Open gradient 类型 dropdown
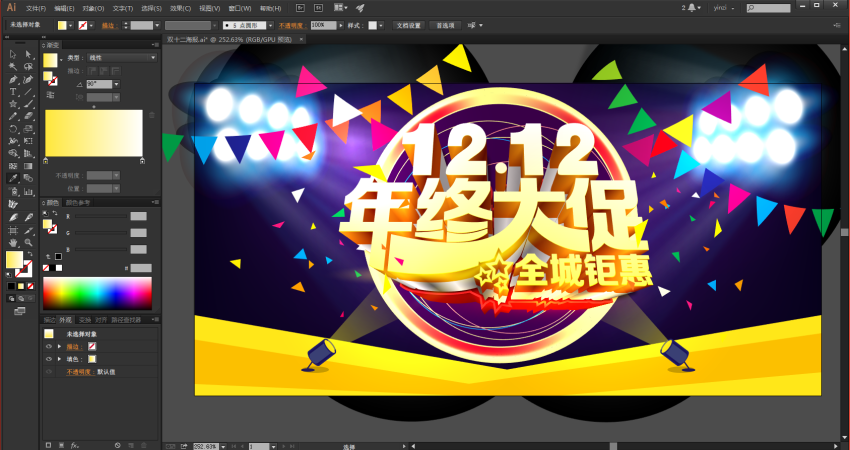This screenshot has width=850, height=450. pos(123,57)
